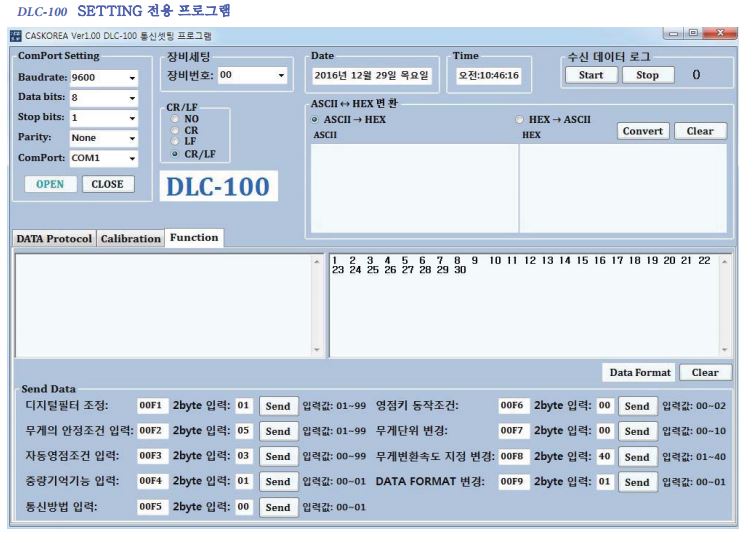Click scroll up arrow of numbered byte pane
754x543 pixels.
coord(725,262)
